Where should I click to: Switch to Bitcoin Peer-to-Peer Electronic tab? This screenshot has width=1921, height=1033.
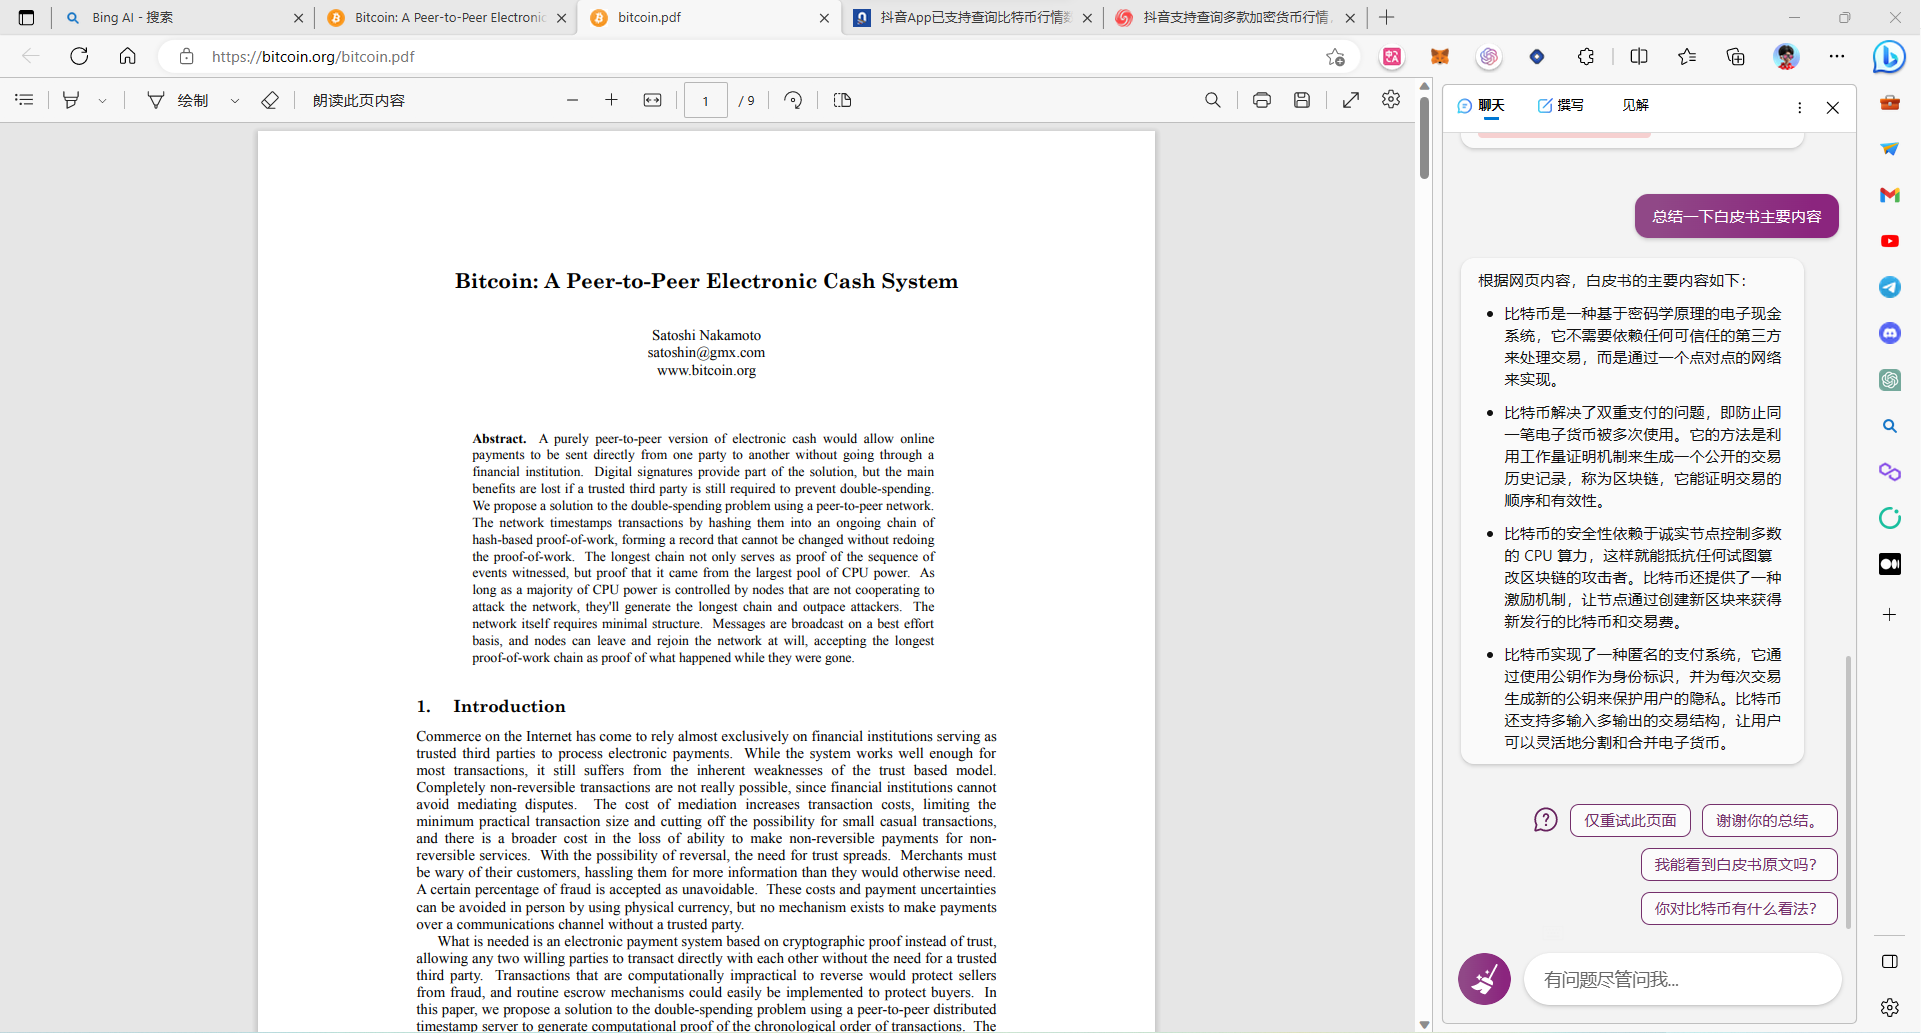tap(447, 18)
